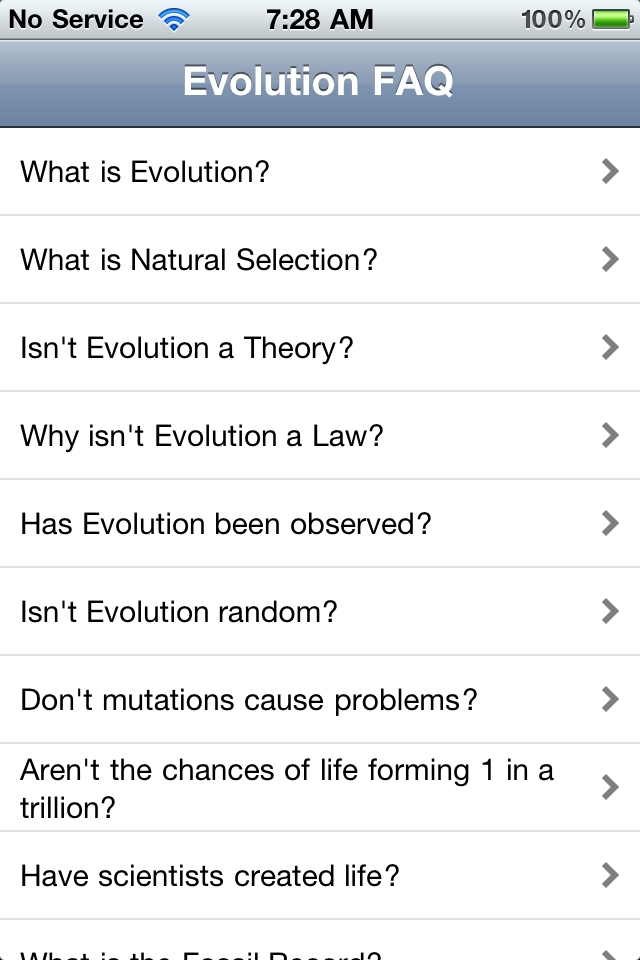640x960 pixels.
Task: Tap the Evolution FAQ title bar
Action: (319, 82)
